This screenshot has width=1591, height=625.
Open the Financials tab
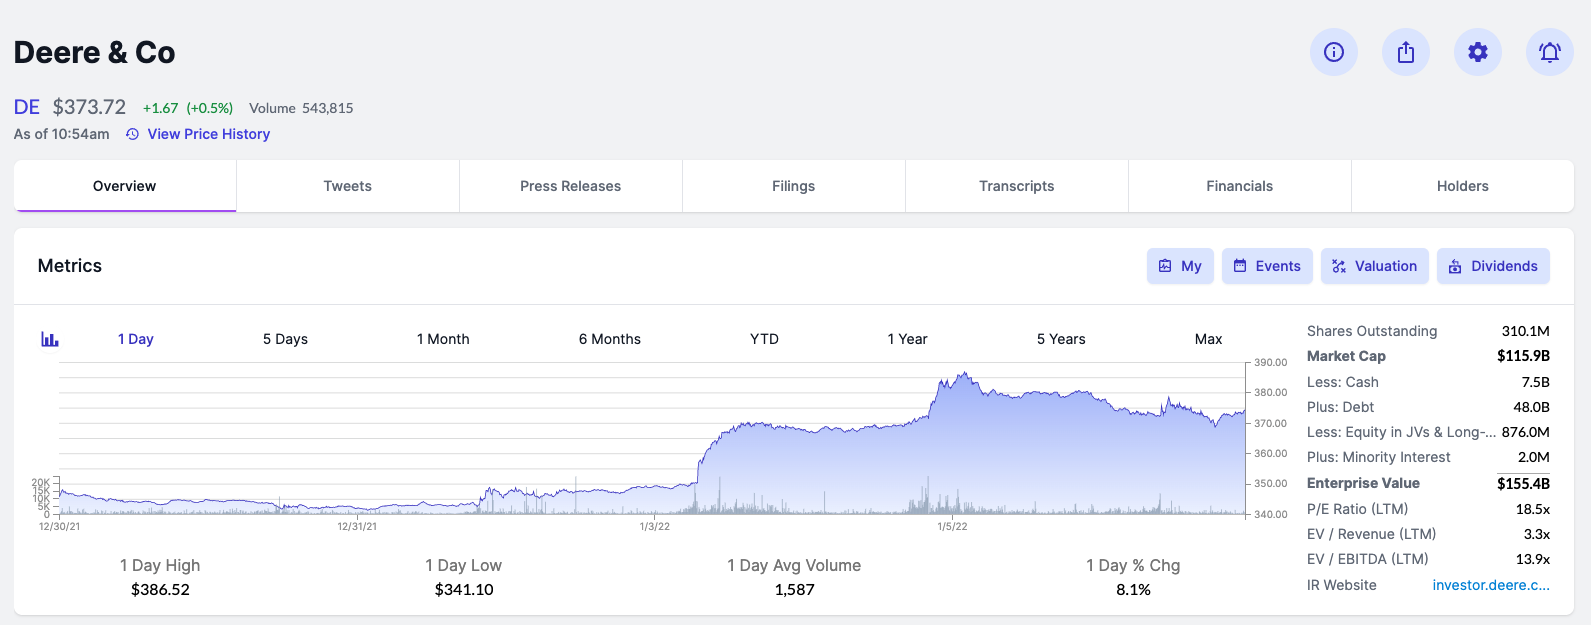[x=1239, y=186]
